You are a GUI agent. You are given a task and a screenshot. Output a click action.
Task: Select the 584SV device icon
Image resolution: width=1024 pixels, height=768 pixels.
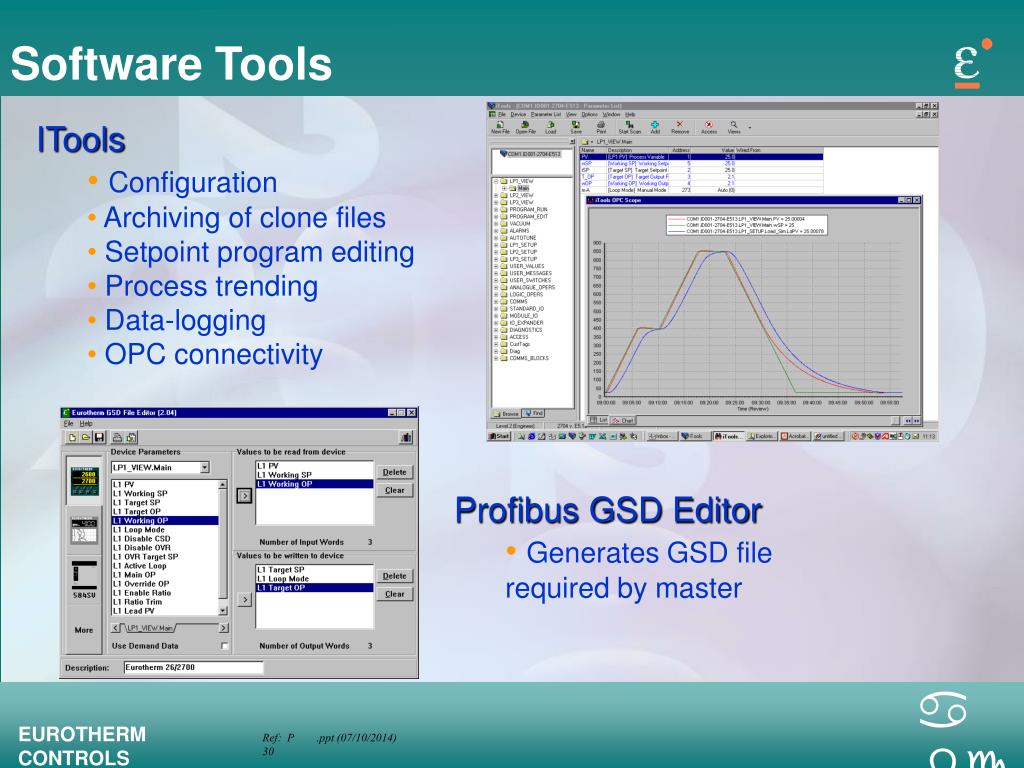84,581
